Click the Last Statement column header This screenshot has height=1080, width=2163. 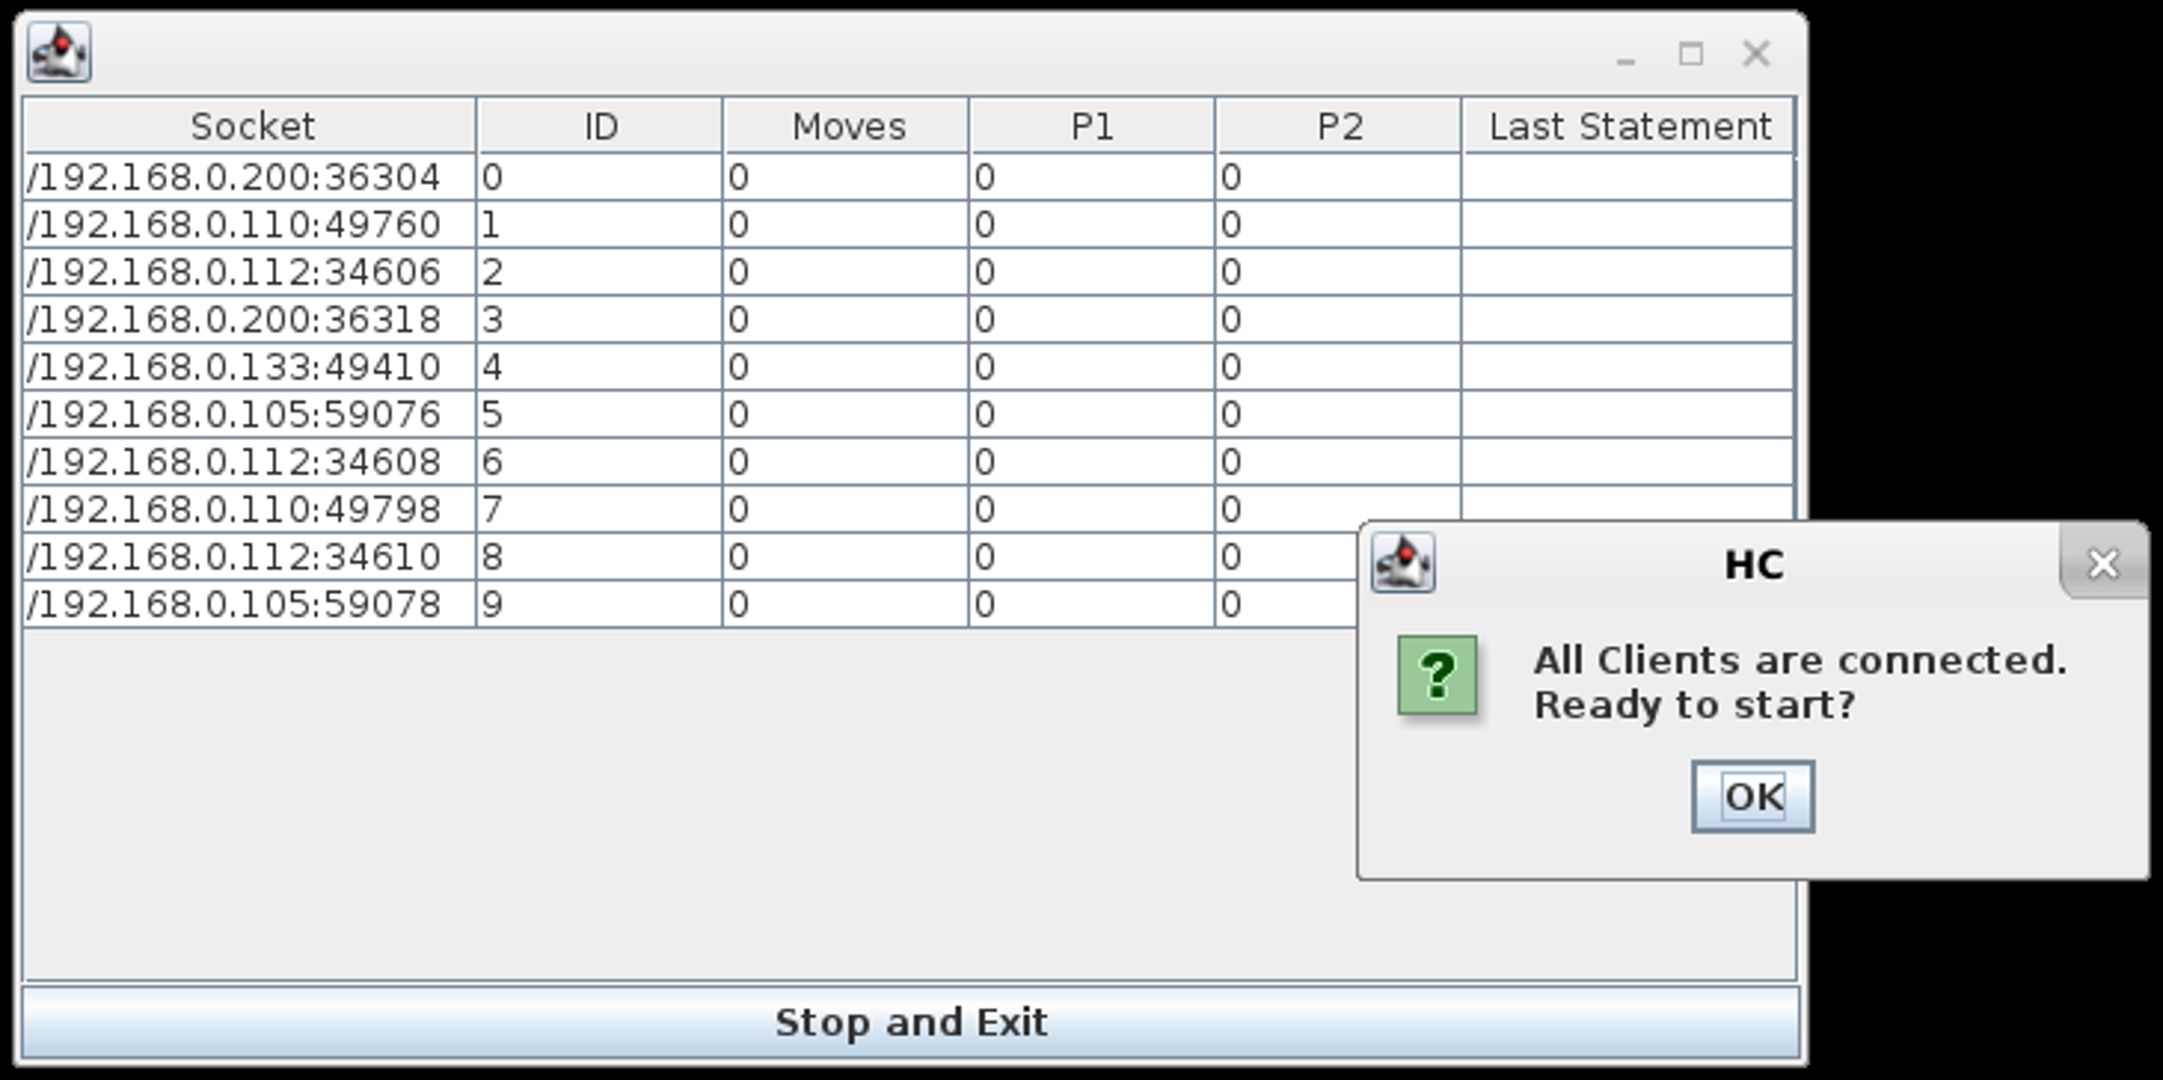coord(1629,127)
